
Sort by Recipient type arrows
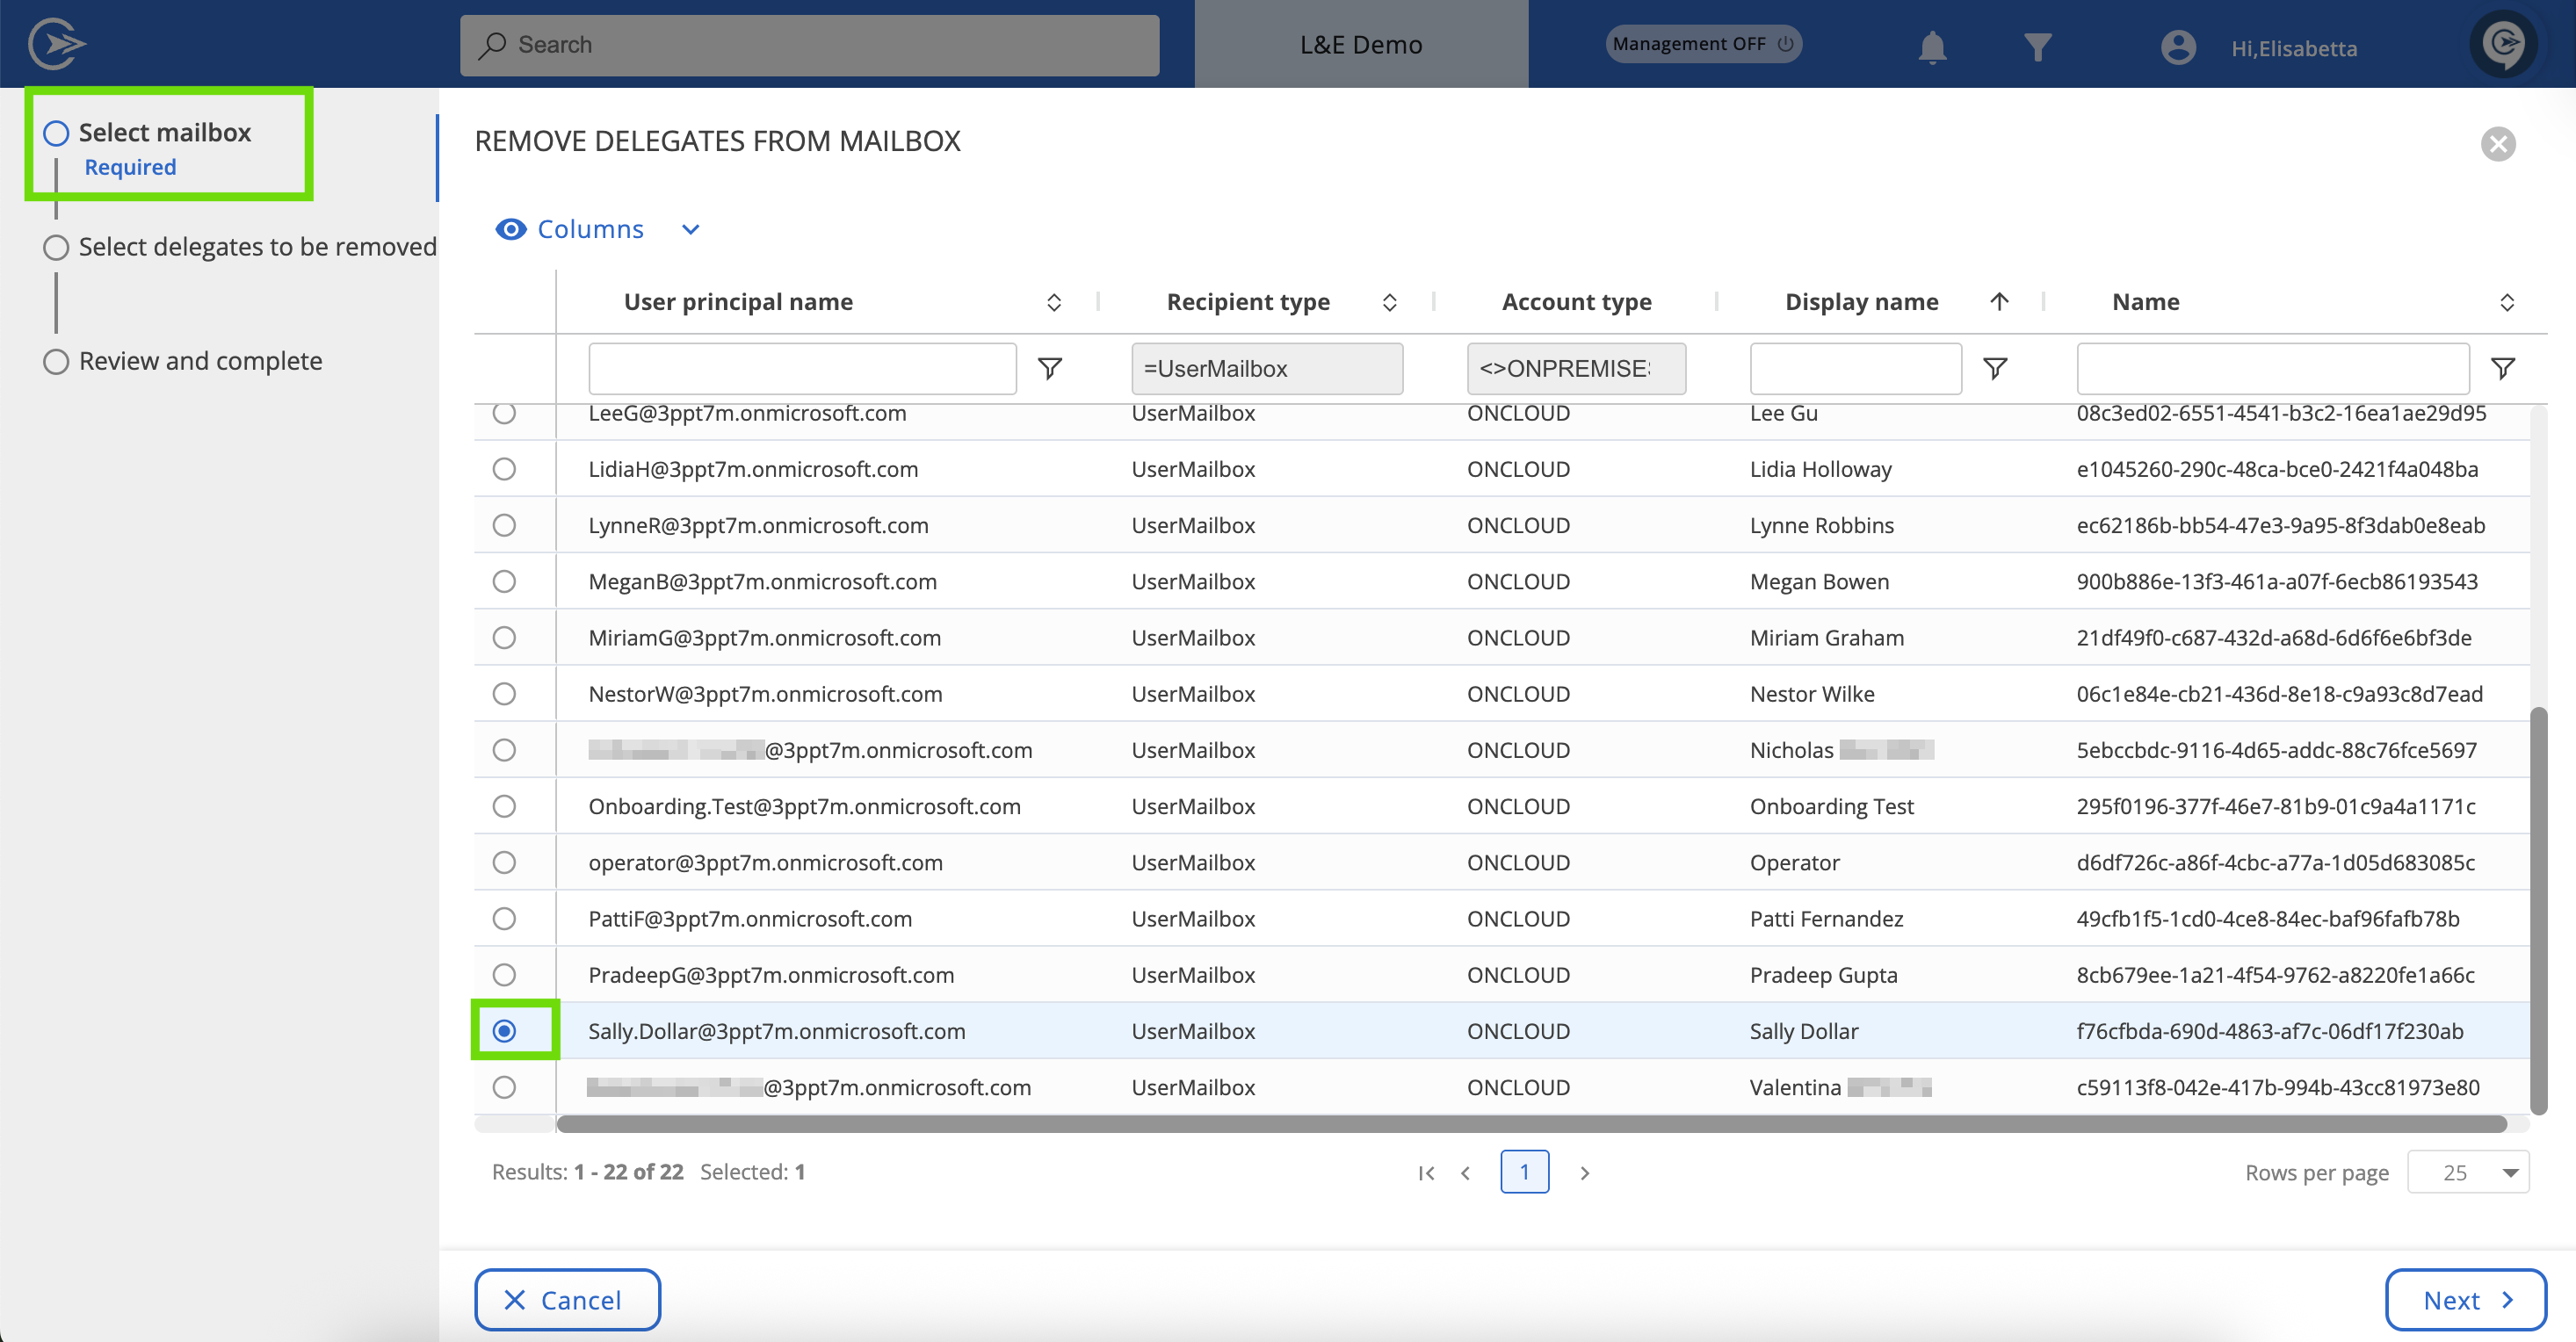click(1390, 302)
